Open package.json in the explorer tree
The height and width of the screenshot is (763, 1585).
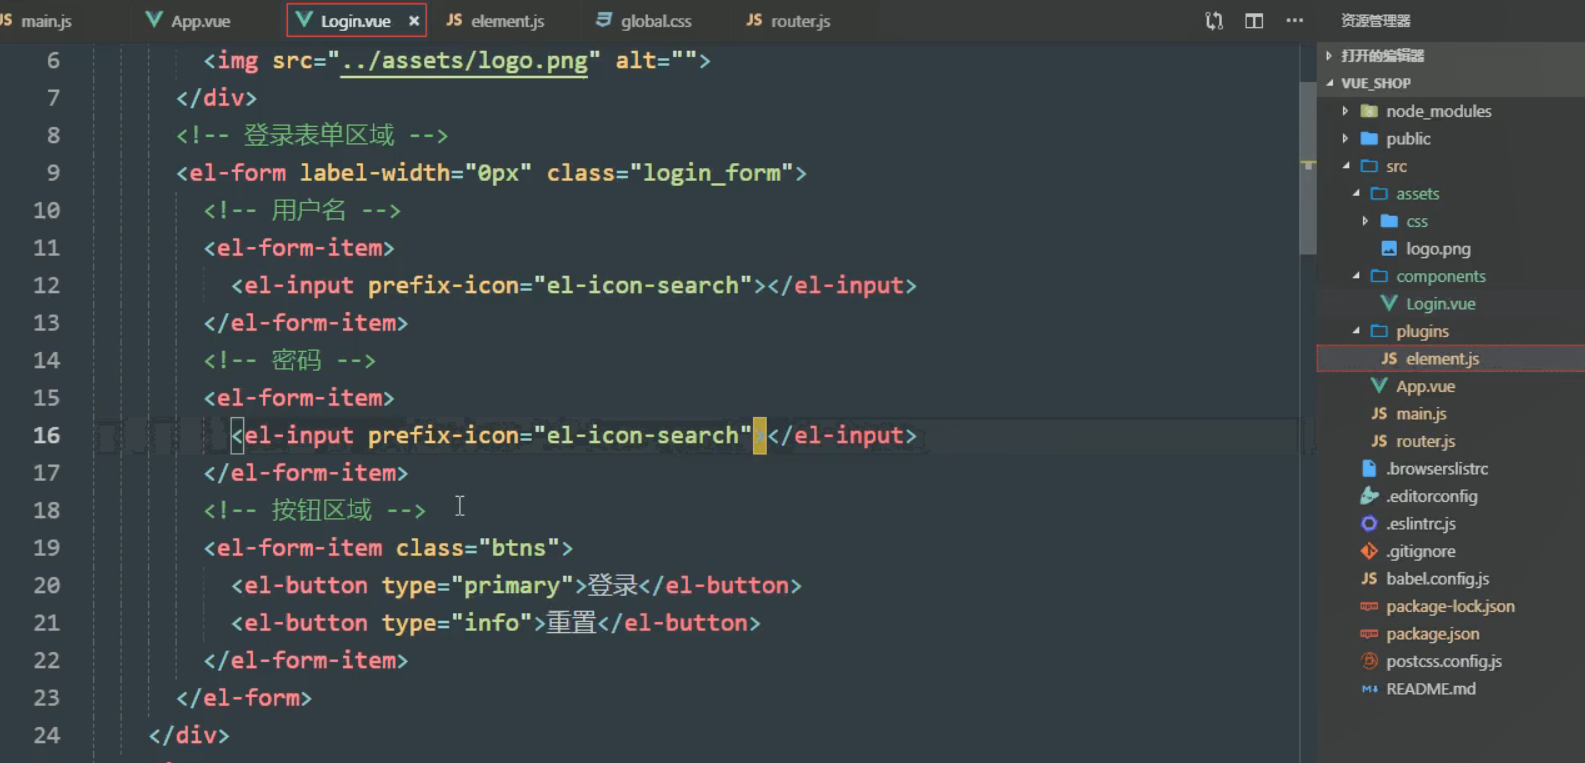pyautogui.click(x=1432, y=634)
